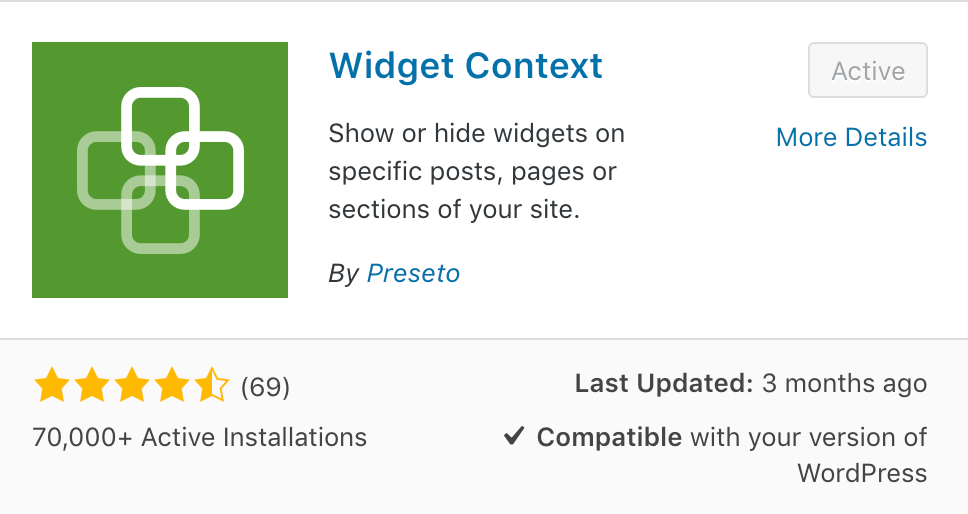The width and height of the screenshot is (968, 514).
Task: Click the first rating star
Action: point(52,385)
